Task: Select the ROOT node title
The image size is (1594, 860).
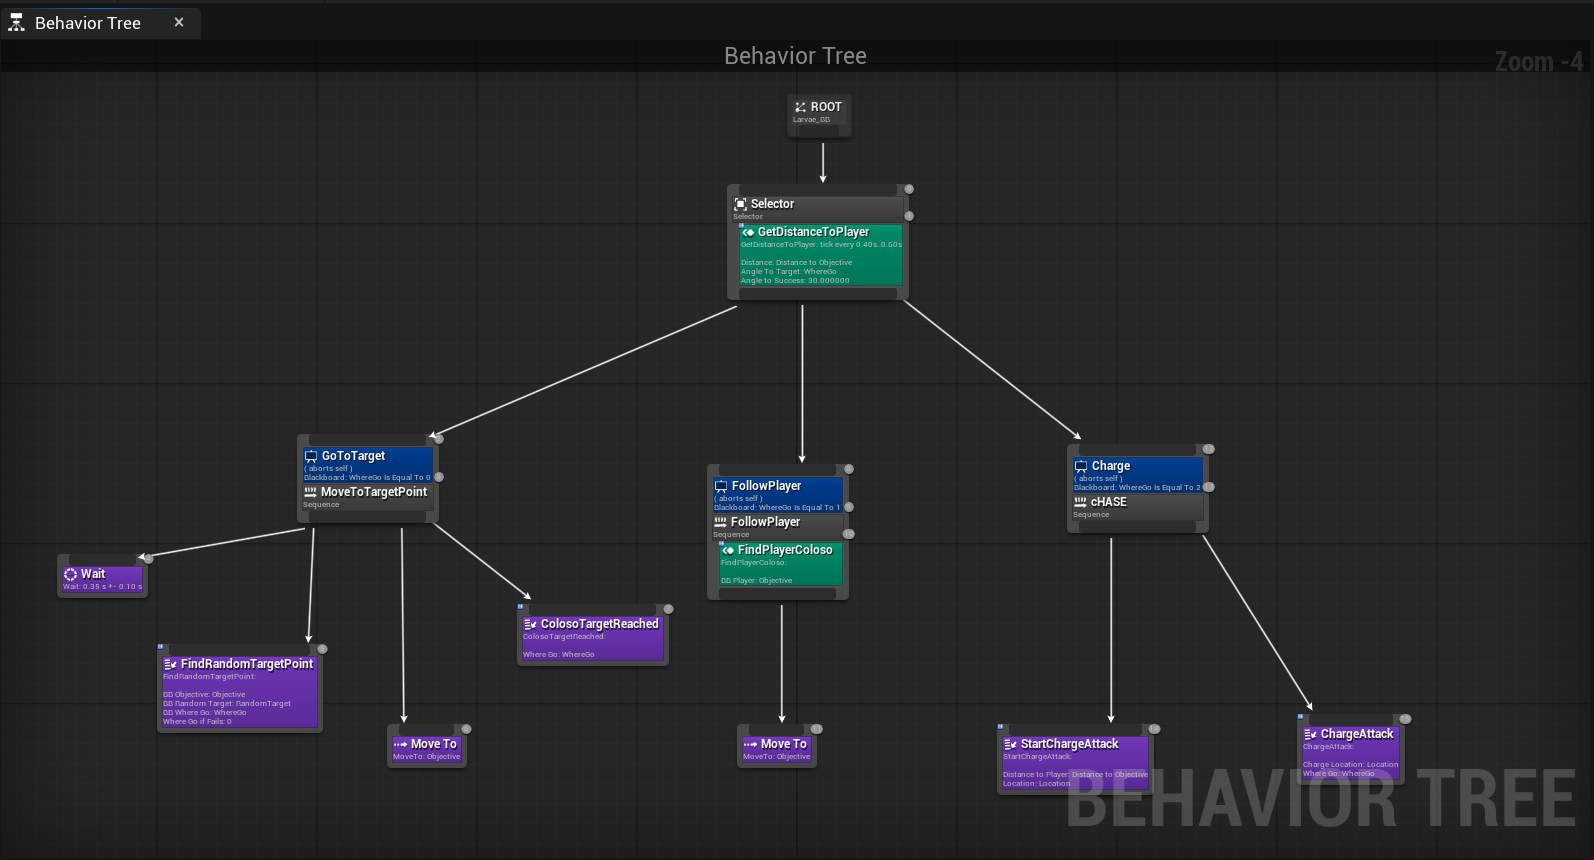Action: coord(826,107)
